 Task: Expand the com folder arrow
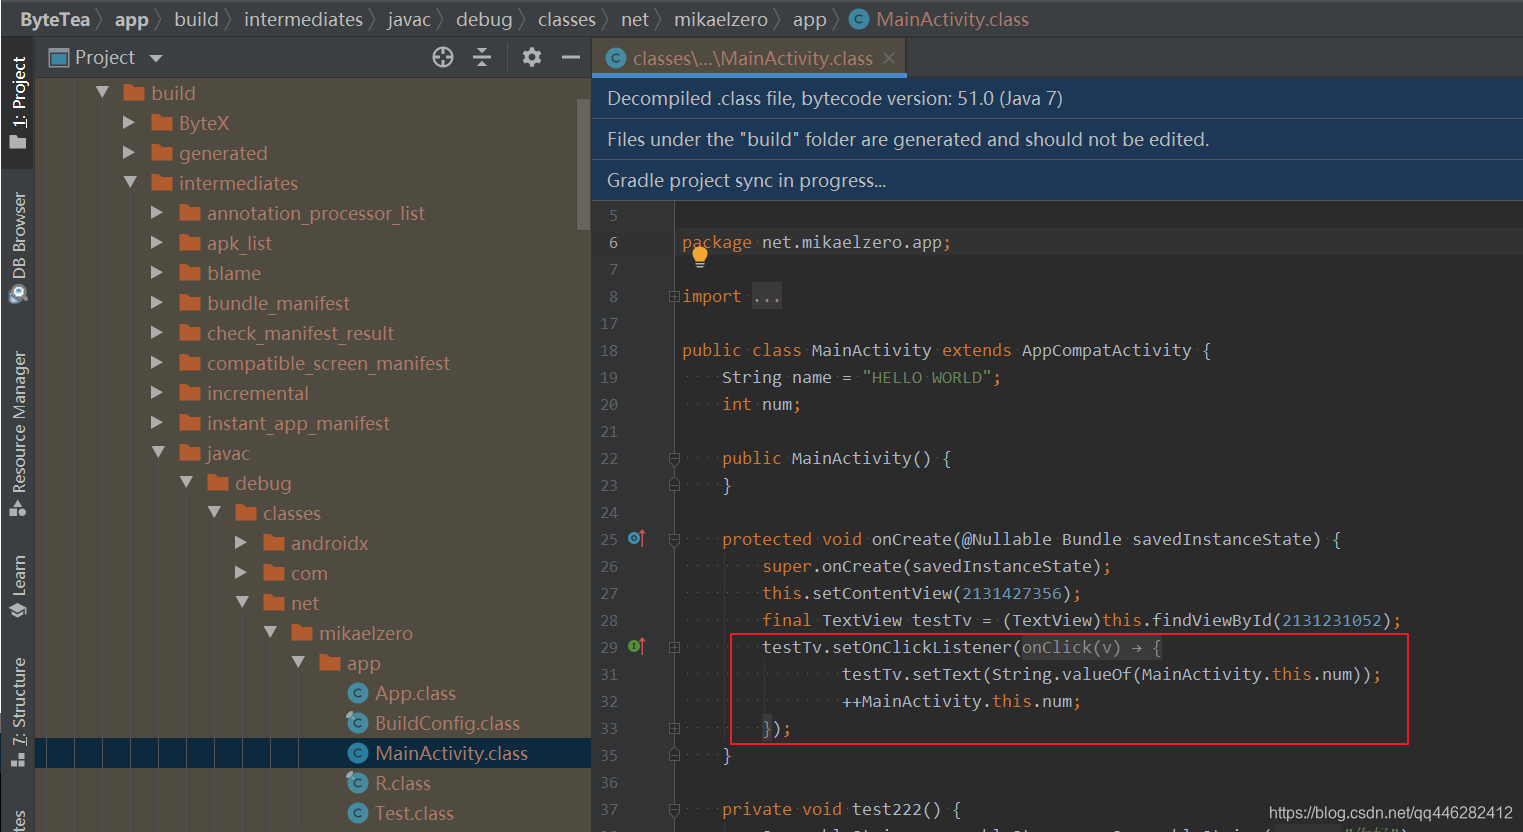pyautogui.click(x=241, y=572)
